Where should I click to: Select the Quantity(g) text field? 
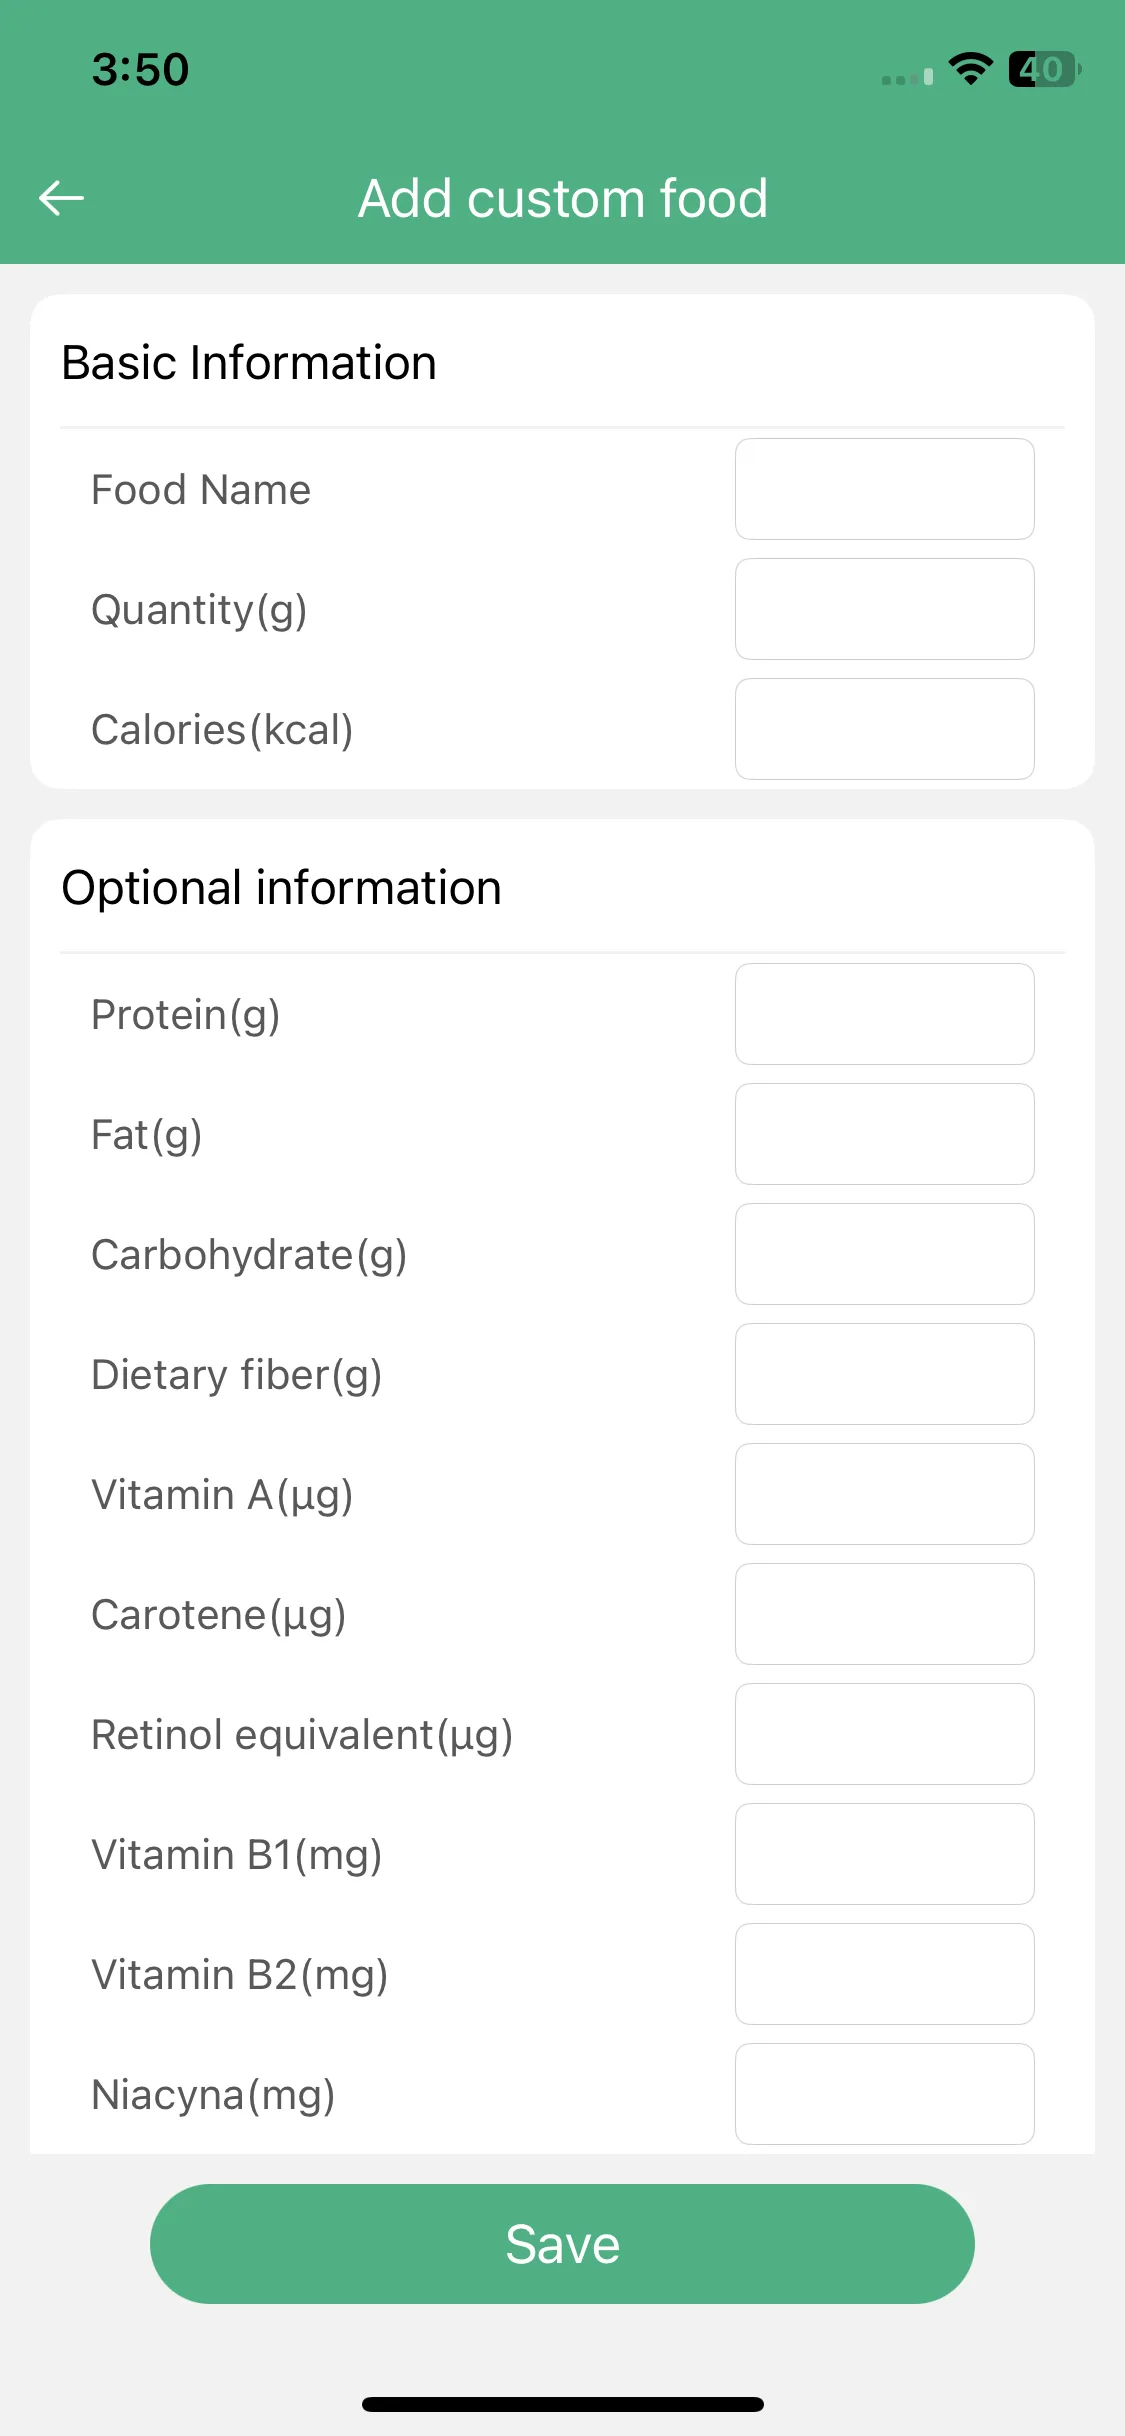point(885,609)
